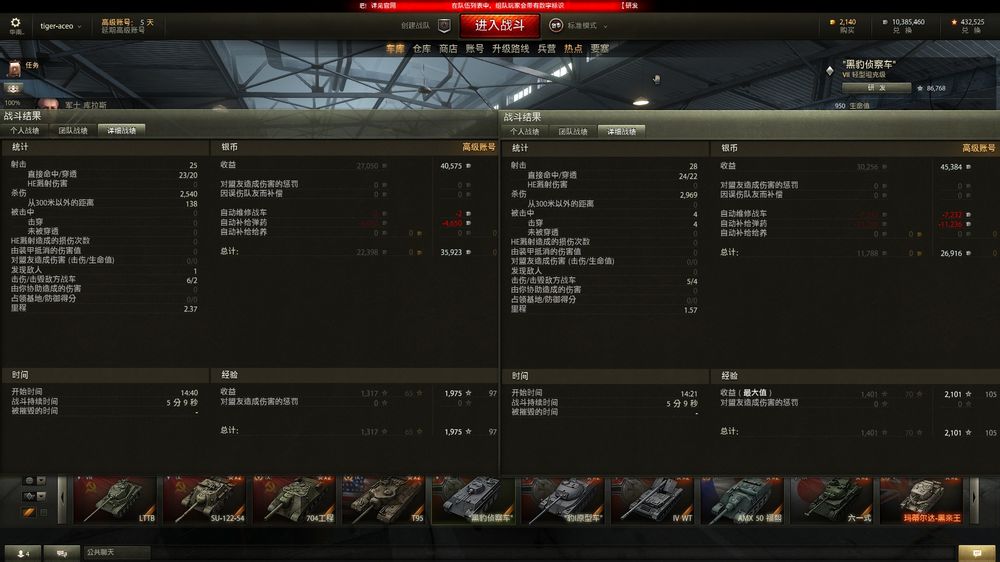Open the settings gear menu
The height and width of the screenshot is (562, 1000).
click(x=15, y=22)
